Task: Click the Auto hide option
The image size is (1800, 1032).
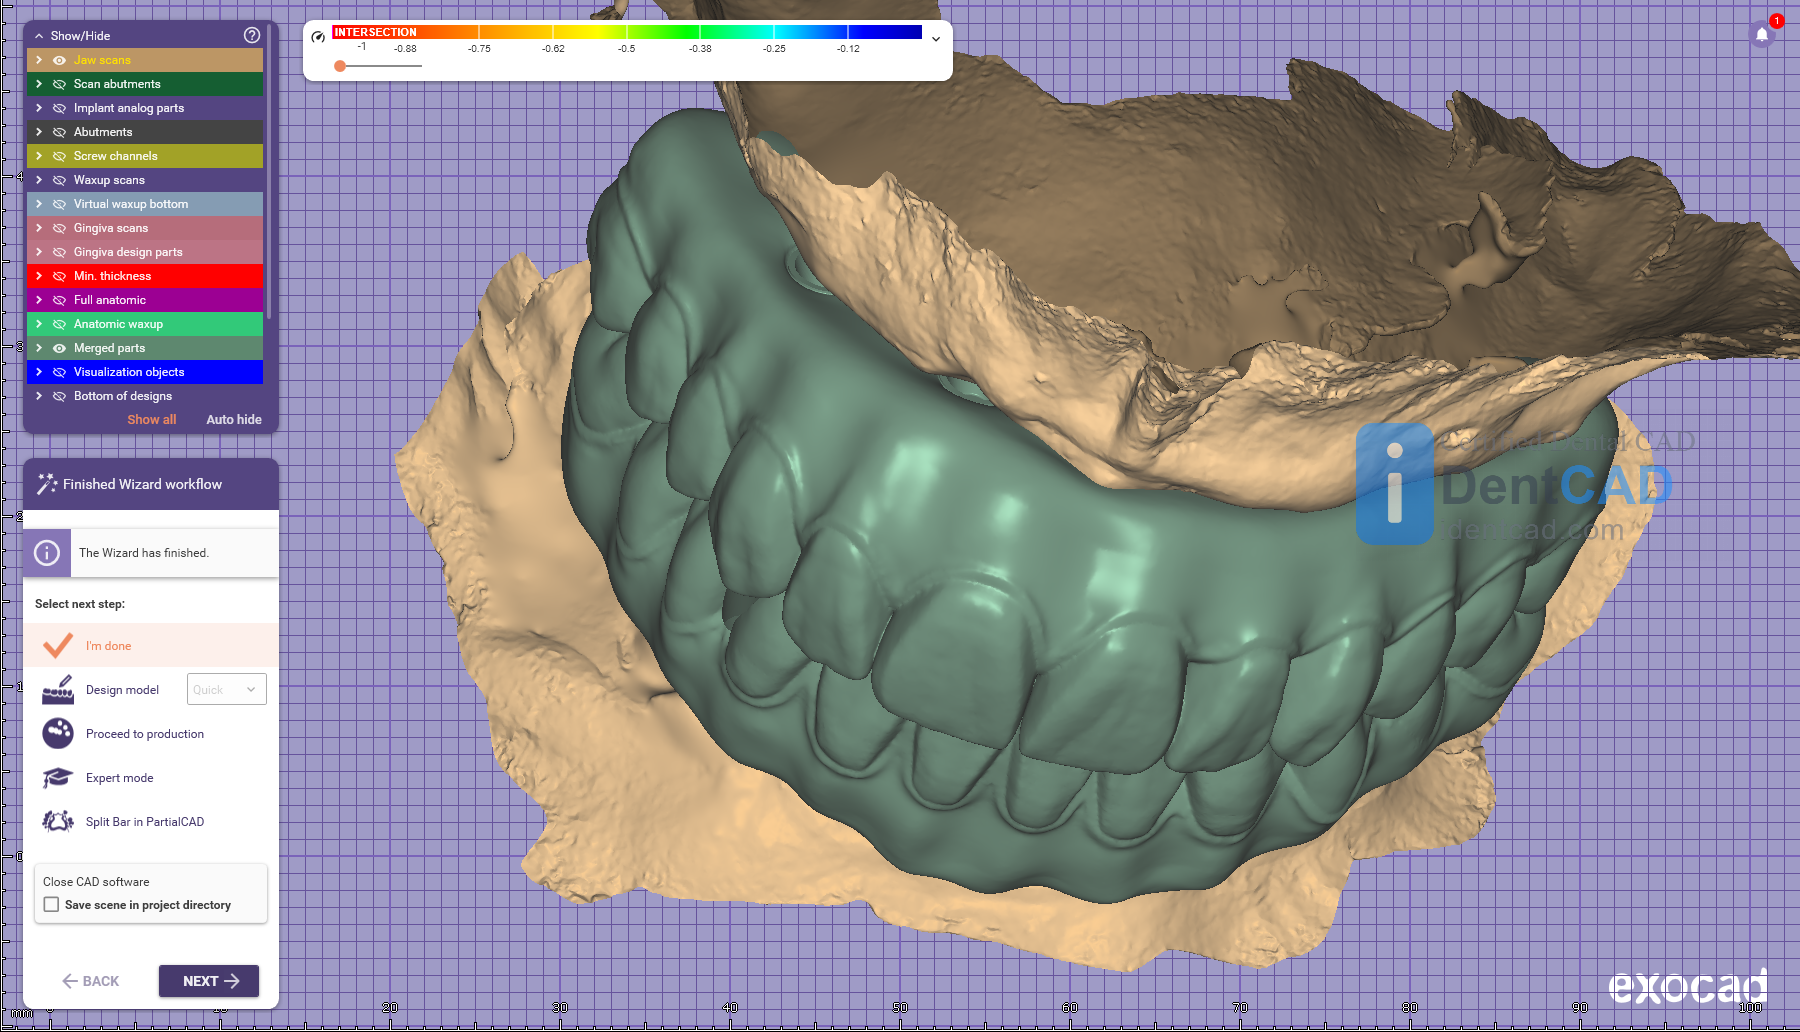Action: pyautogui.click(x=234, y=420)
